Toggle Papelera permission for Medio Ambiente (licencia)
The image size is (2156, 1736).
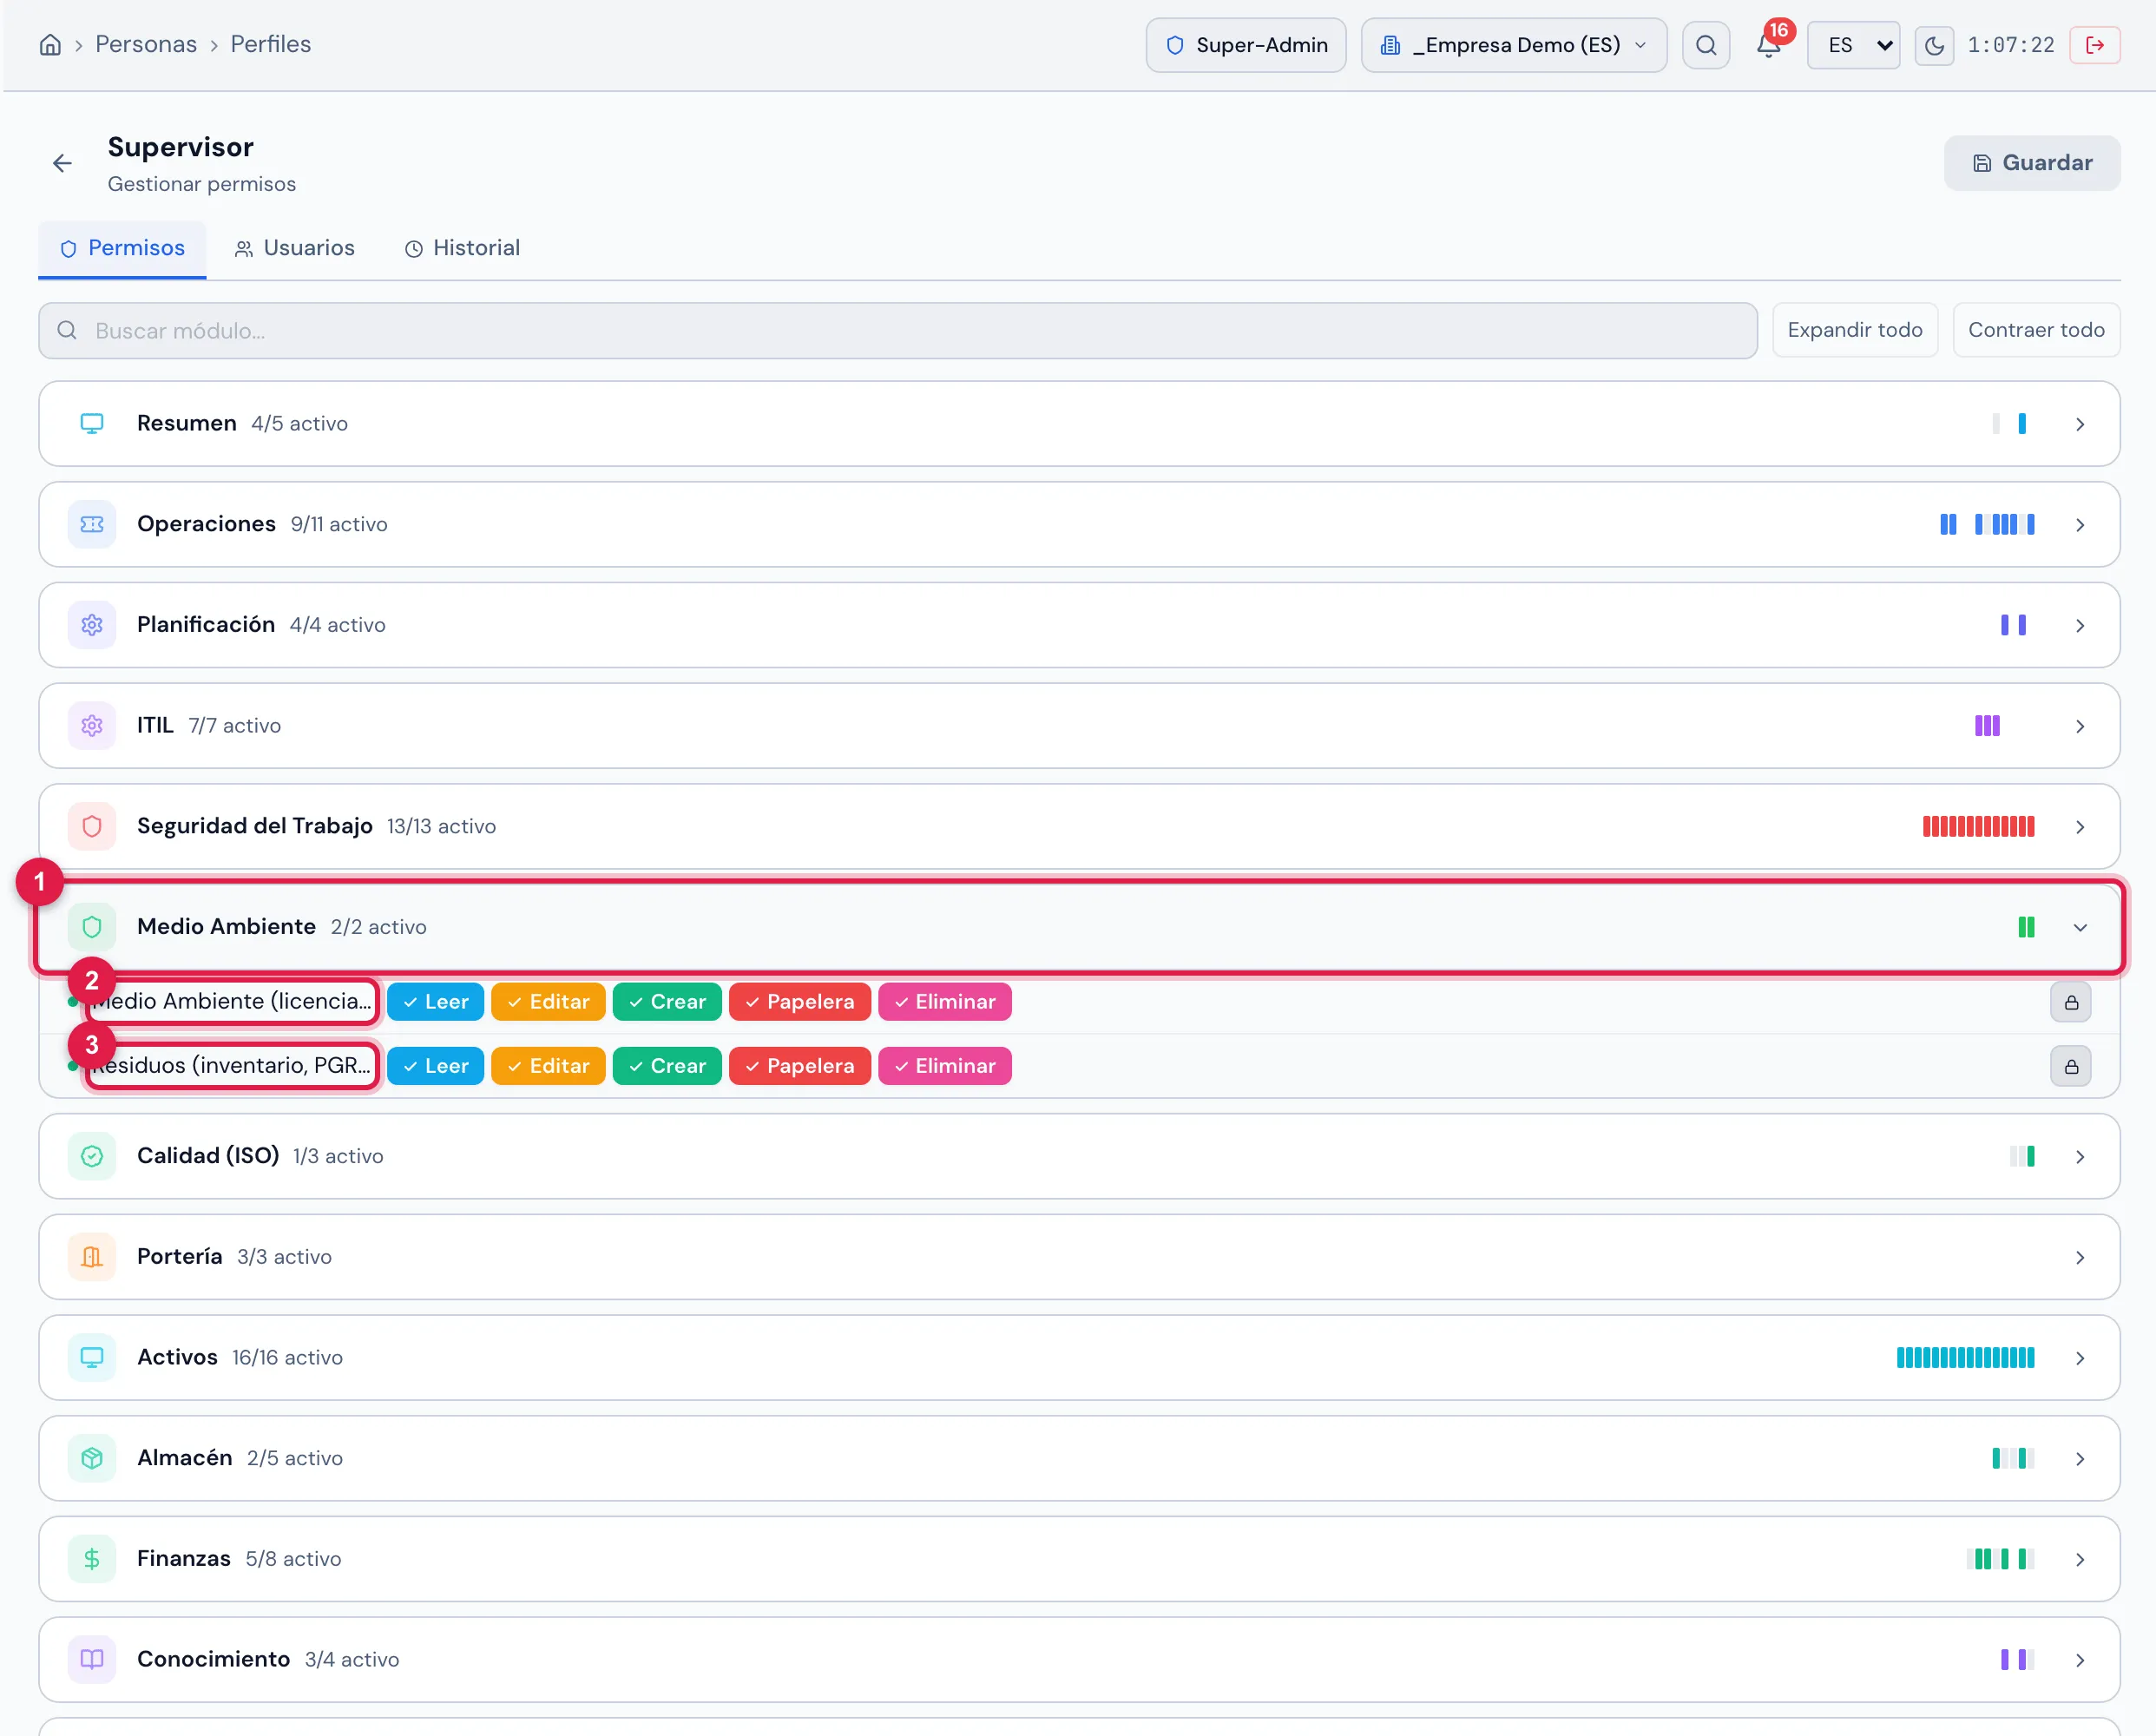(800, 1002)
